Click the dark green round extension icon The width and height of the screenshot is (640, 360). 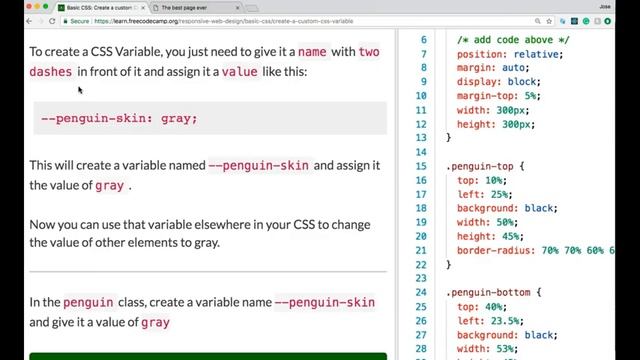pos(608,21)
